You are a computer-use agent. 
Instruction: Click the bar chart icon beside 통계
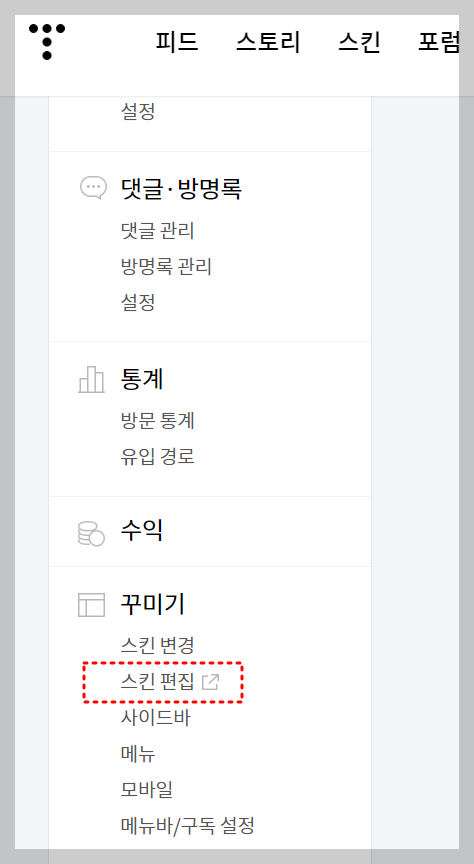pyautogui.click(x=91, y=379)
